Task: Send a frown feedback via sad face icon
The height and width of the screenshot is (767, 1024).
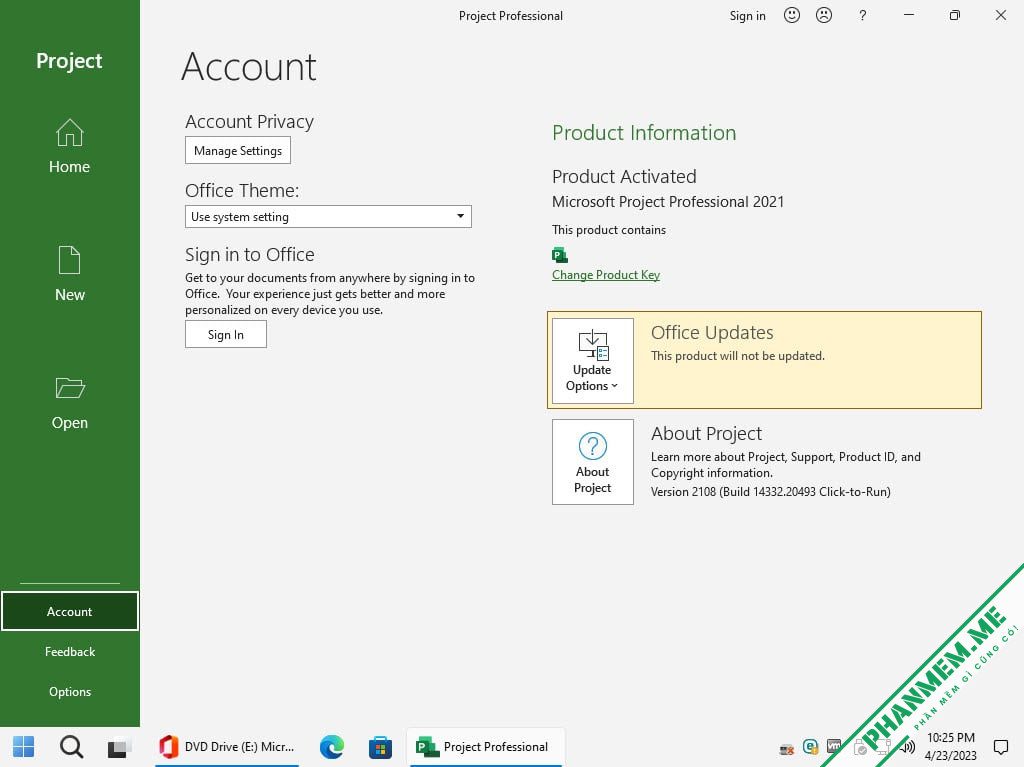Action: click(824, 15)
